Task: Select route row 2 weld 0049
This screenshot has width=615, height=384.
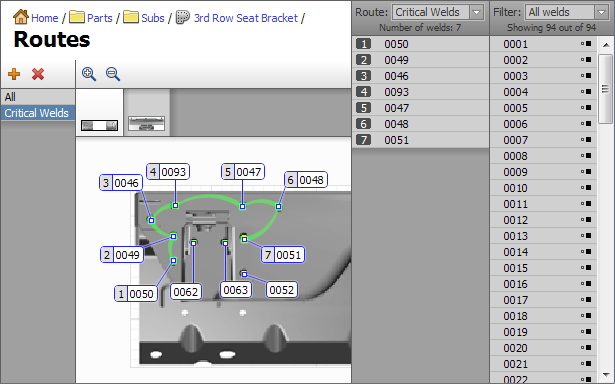Action: 420,60
